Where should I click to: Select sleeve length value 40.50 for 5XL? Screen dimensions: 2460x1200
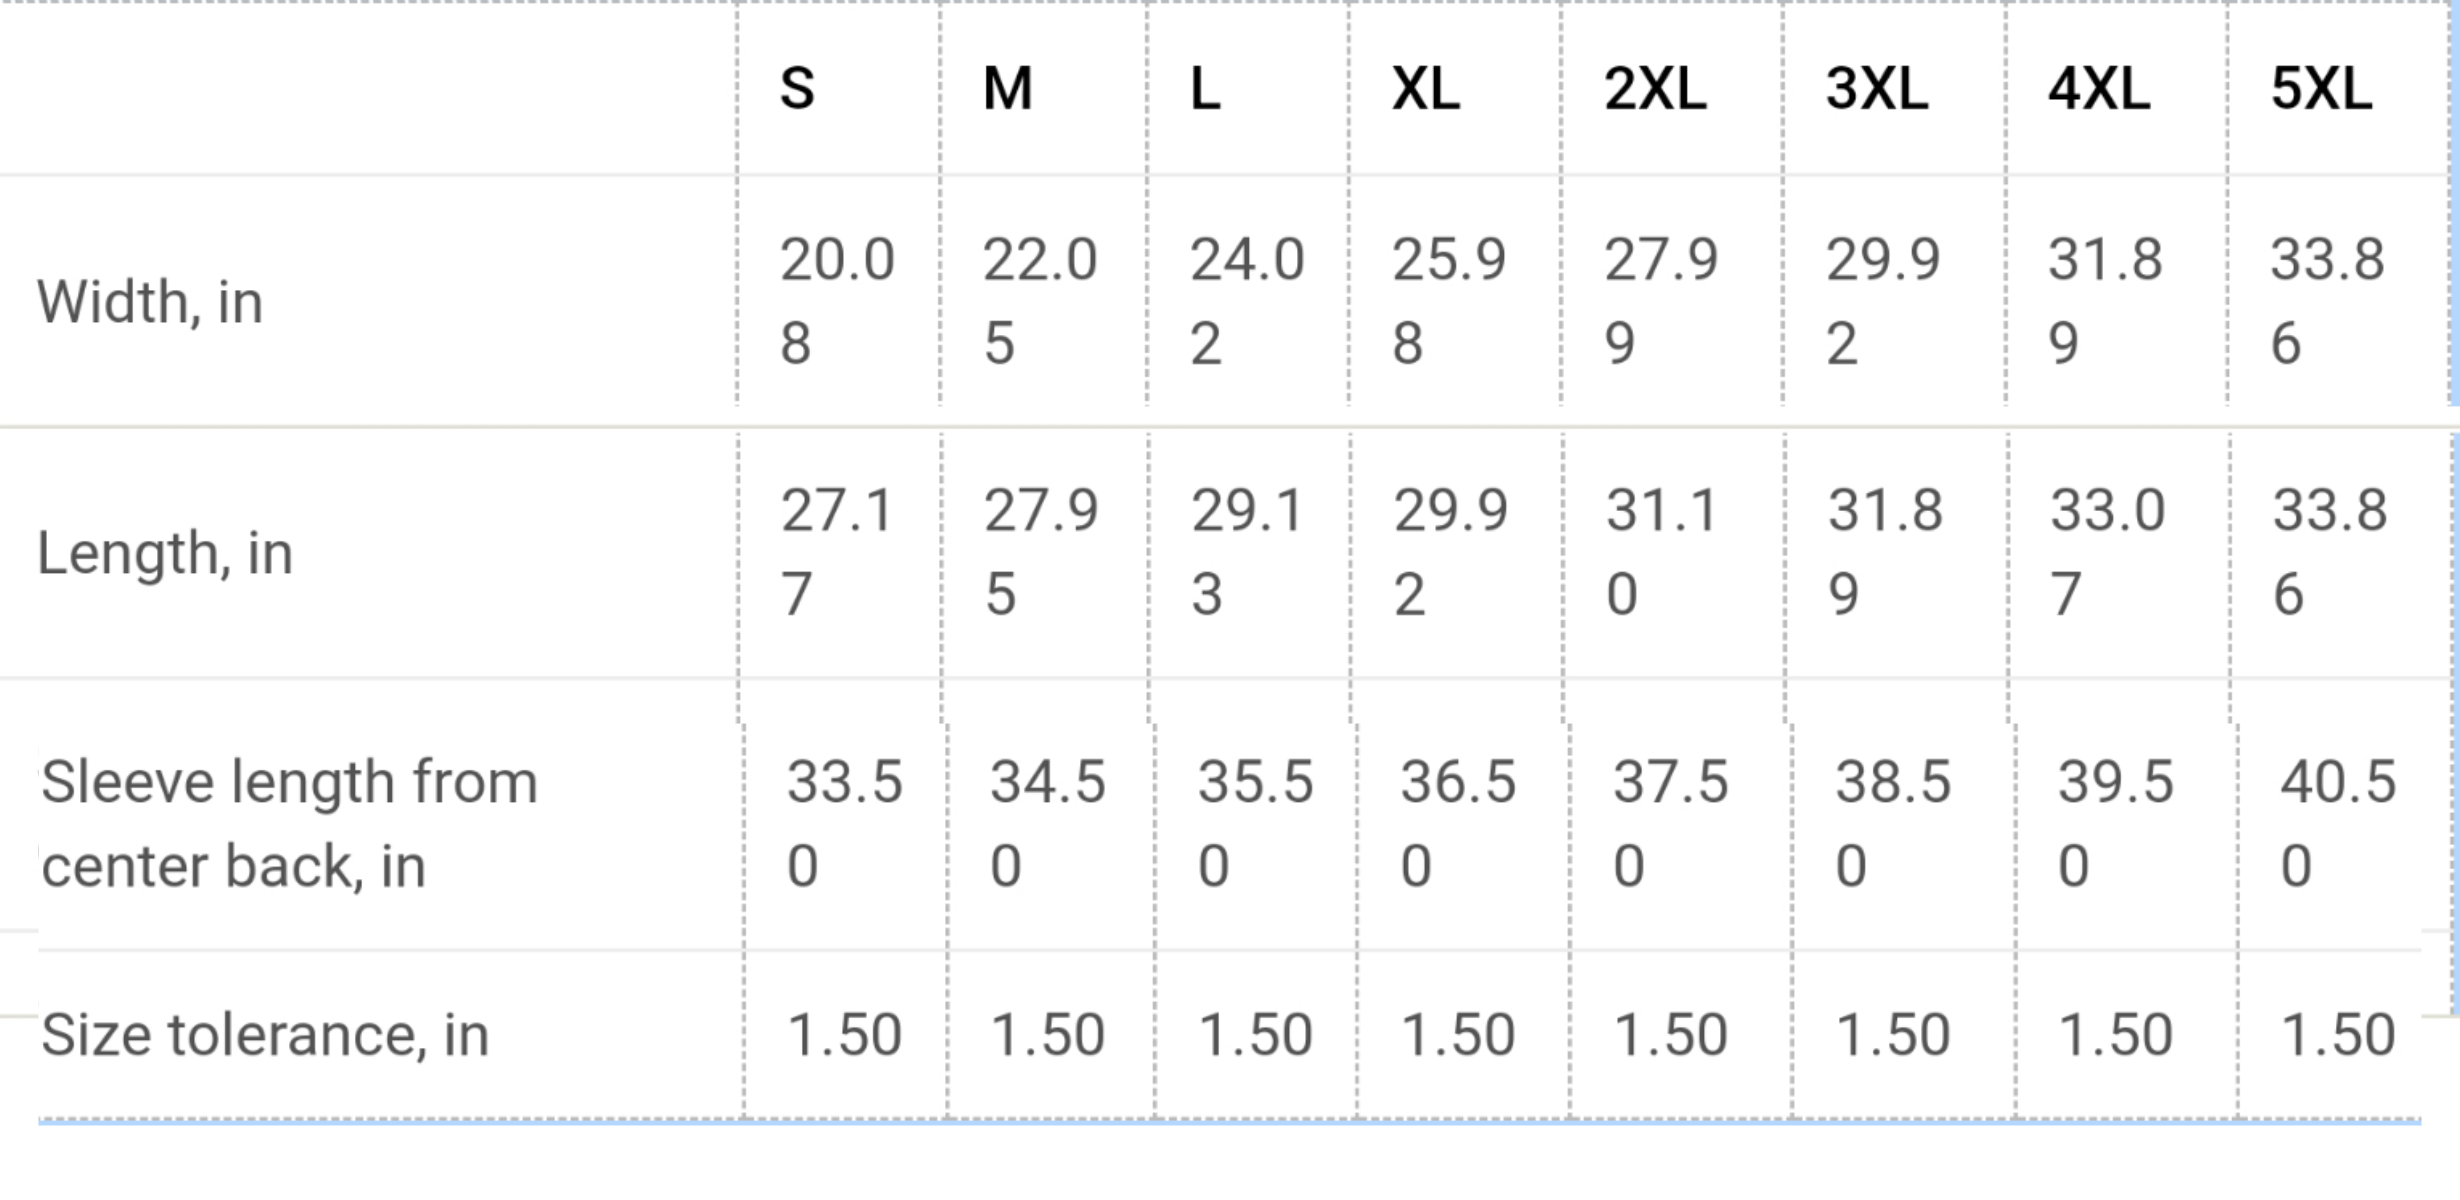point(2337,823)
